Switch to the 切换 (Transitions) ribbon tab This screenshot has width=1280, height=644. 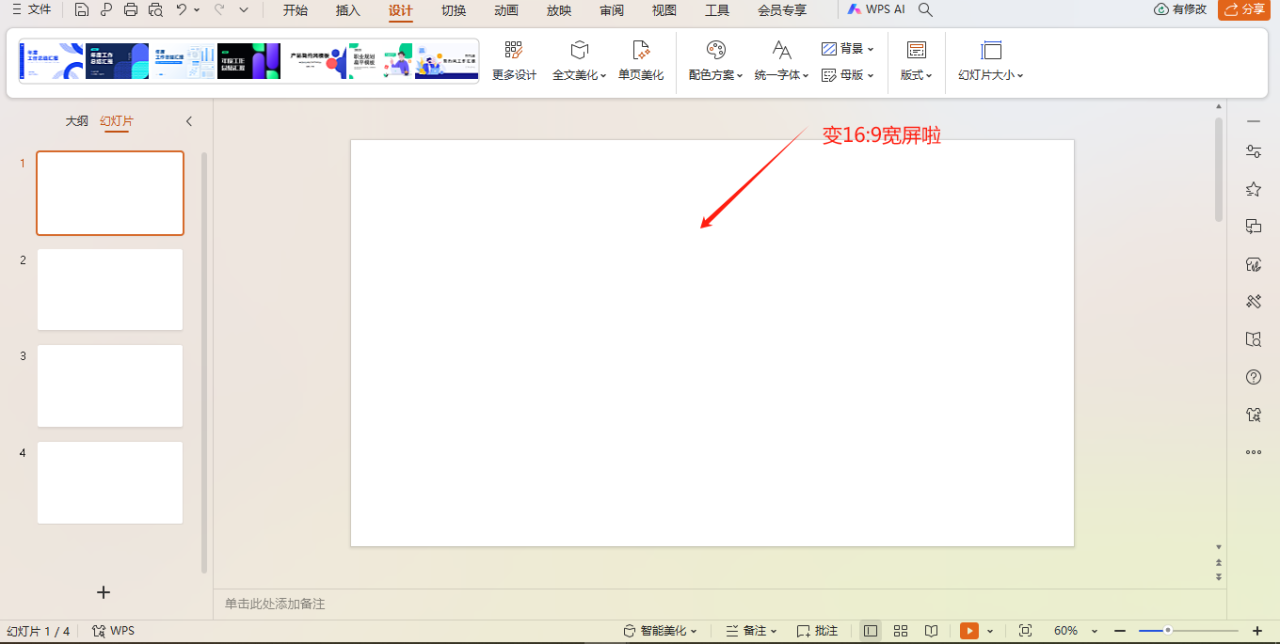pos(453,11)
